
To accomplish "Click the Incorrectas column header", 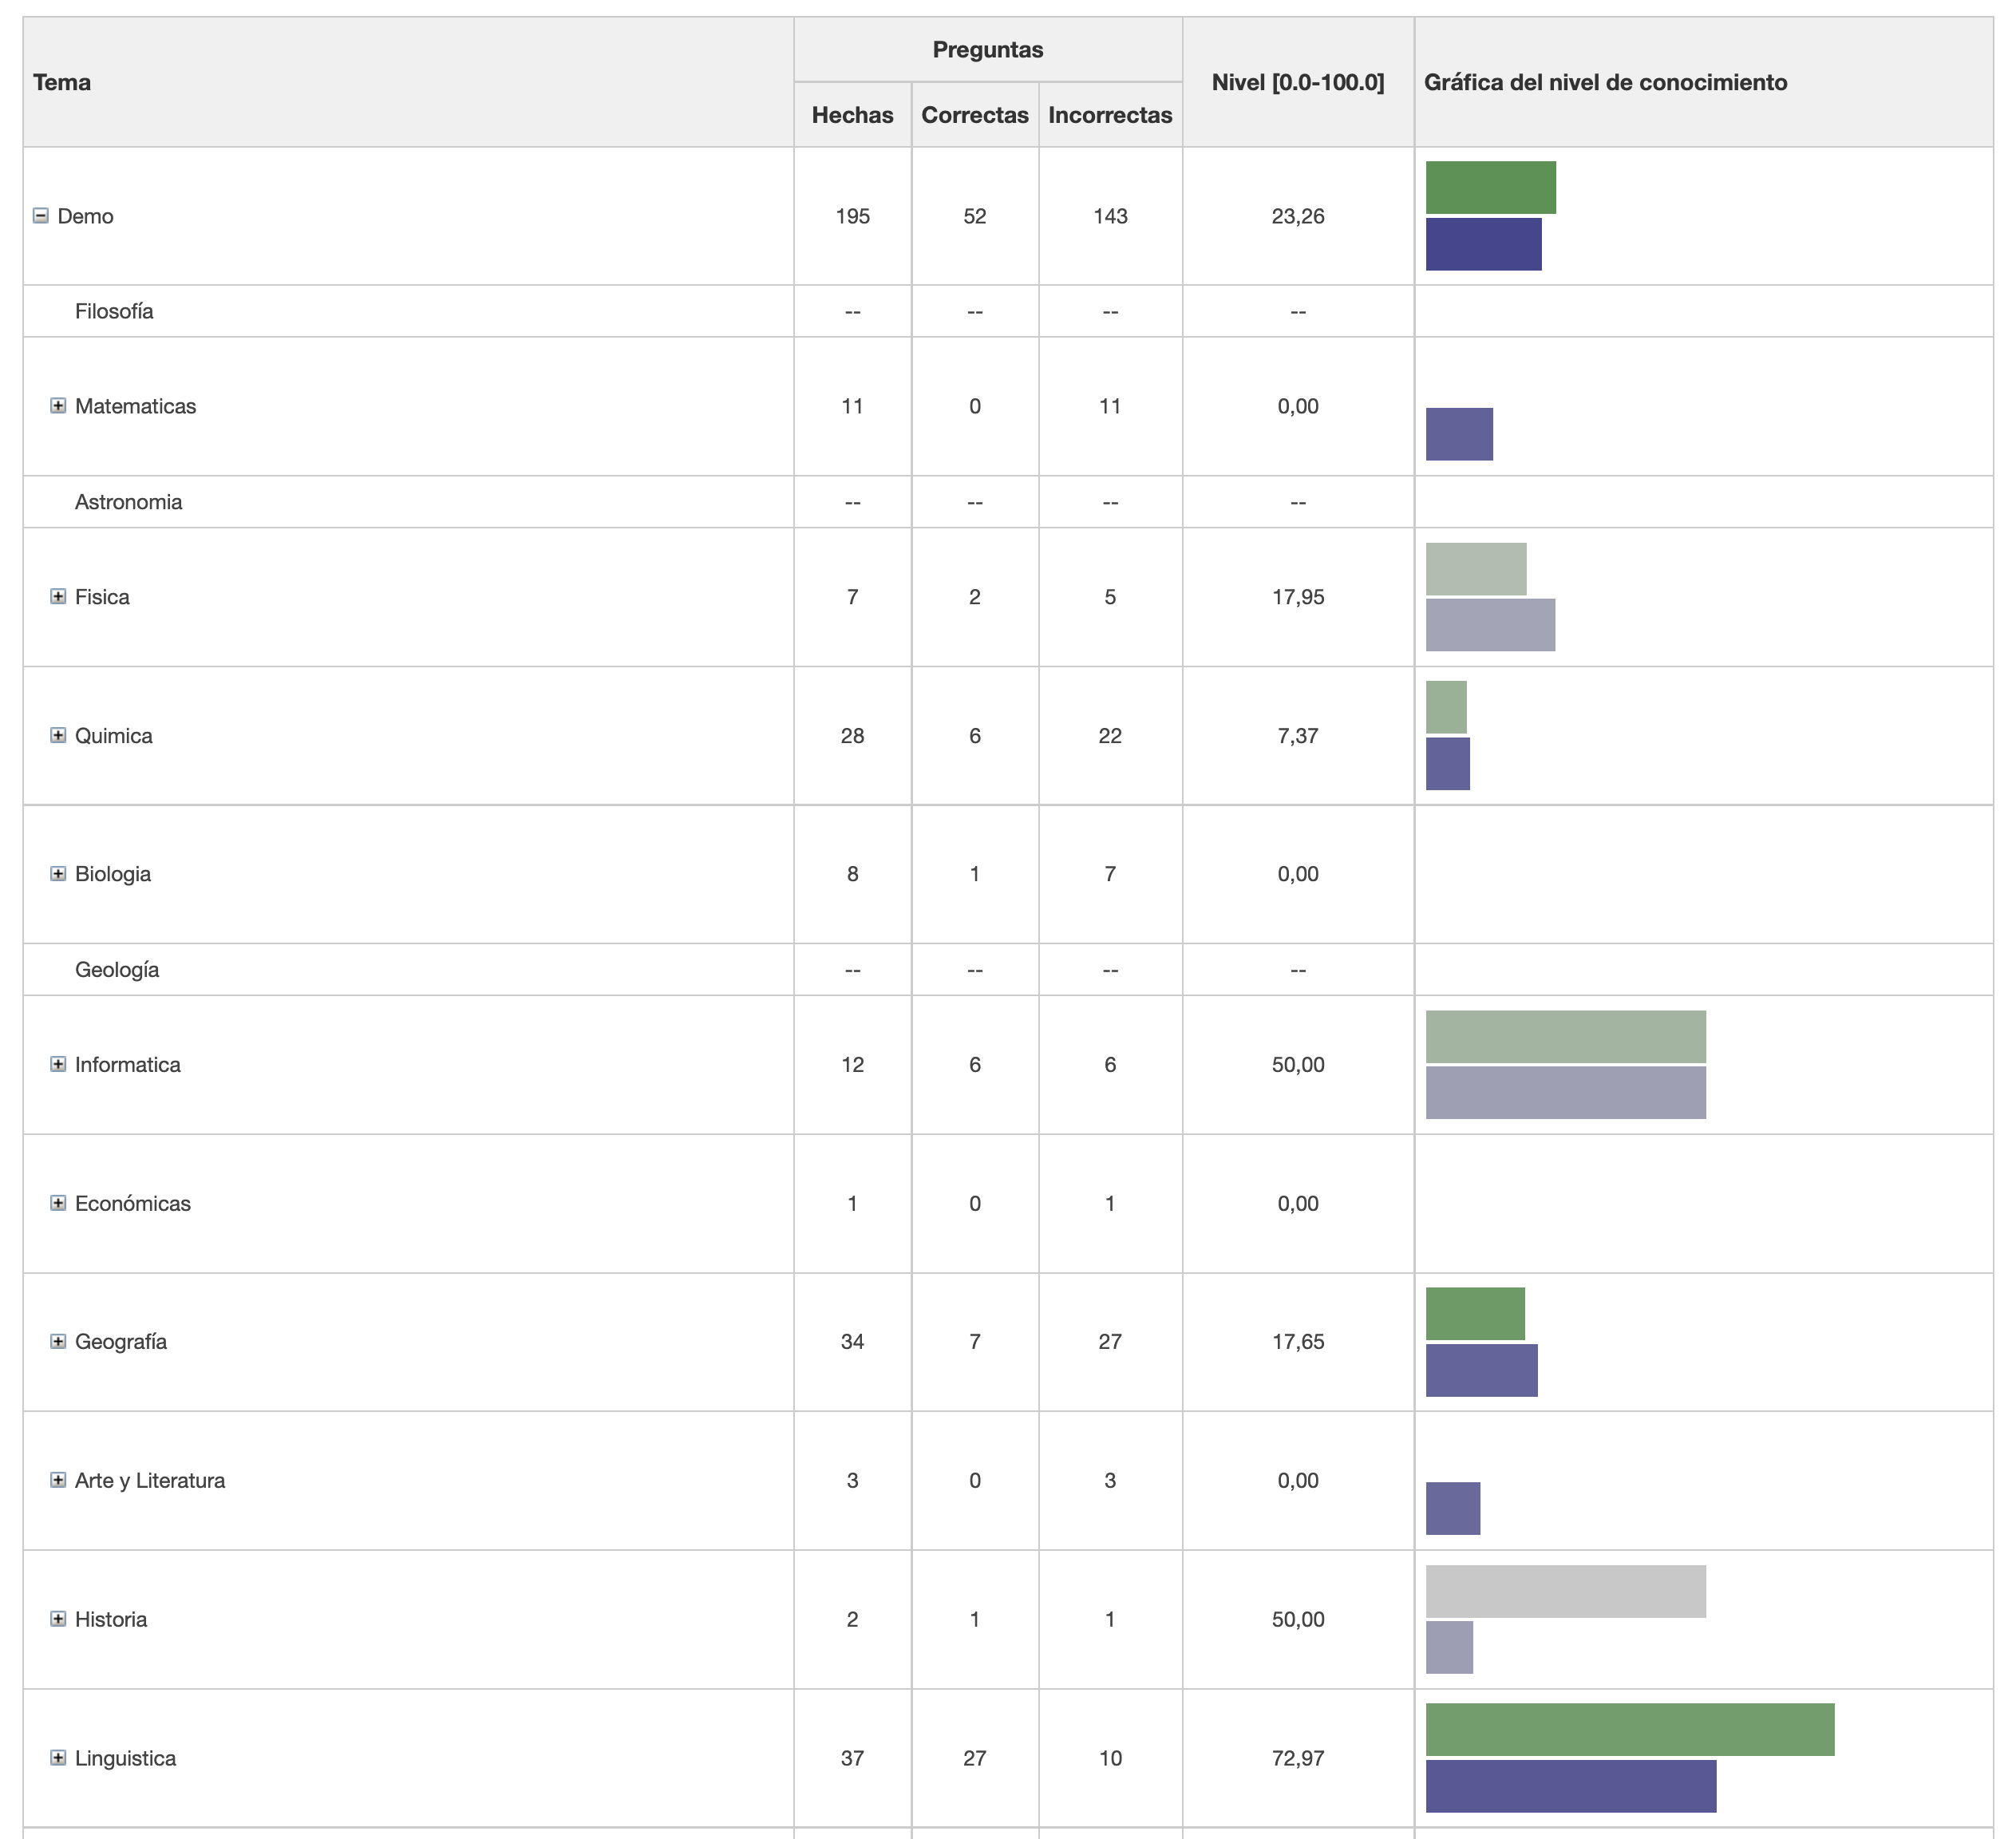I will click(1109, 115).
